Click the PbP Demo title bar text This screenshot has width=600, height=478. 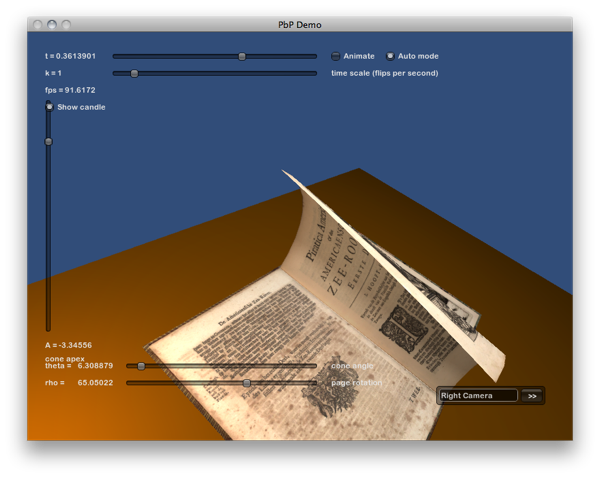[x=300, y=25]
